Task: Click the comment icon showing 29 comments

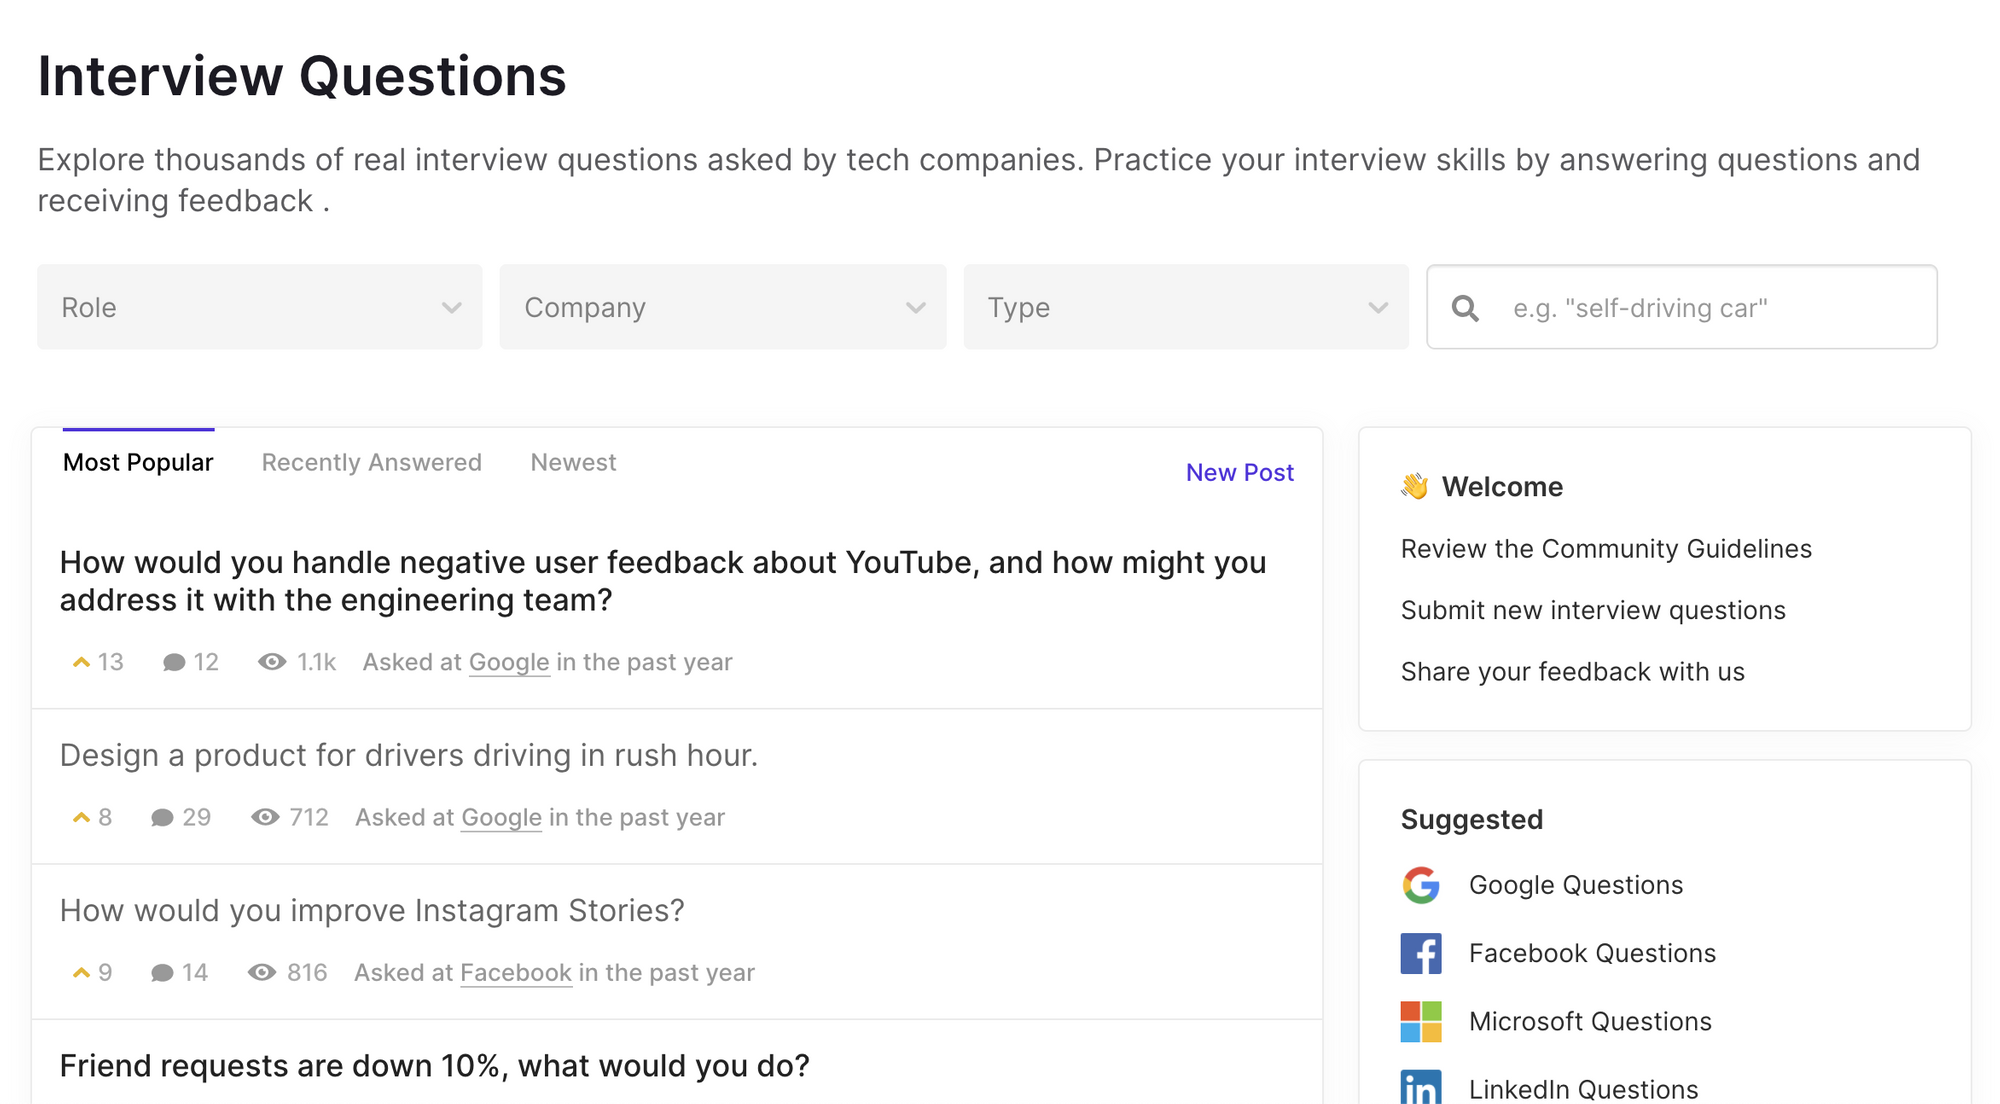Action: (162, 817)
